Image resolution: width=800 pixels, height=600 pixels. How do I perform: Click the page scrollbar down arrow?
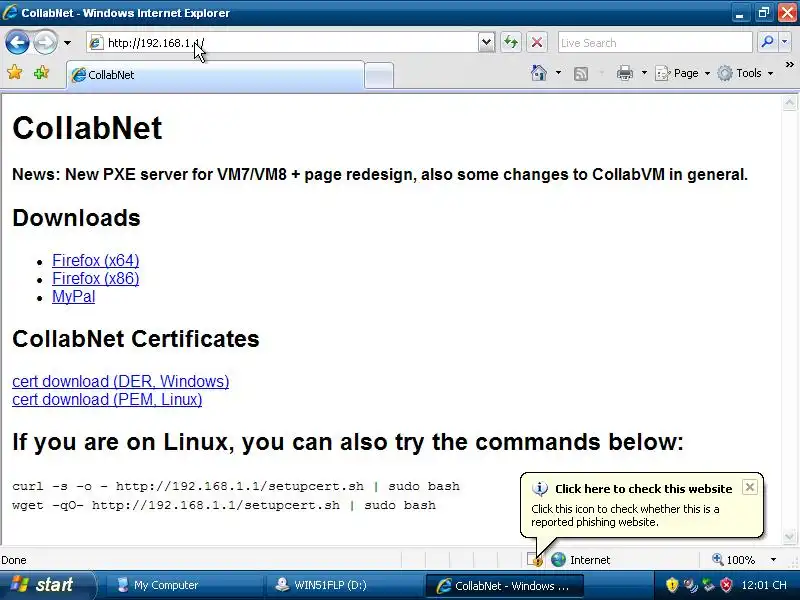coord(789,536)
